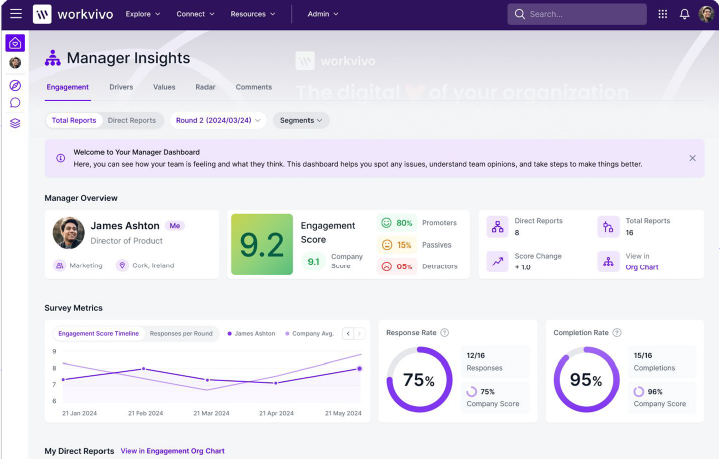
Task: Switch to Direct Reports view
Action: tap(132, 120)
